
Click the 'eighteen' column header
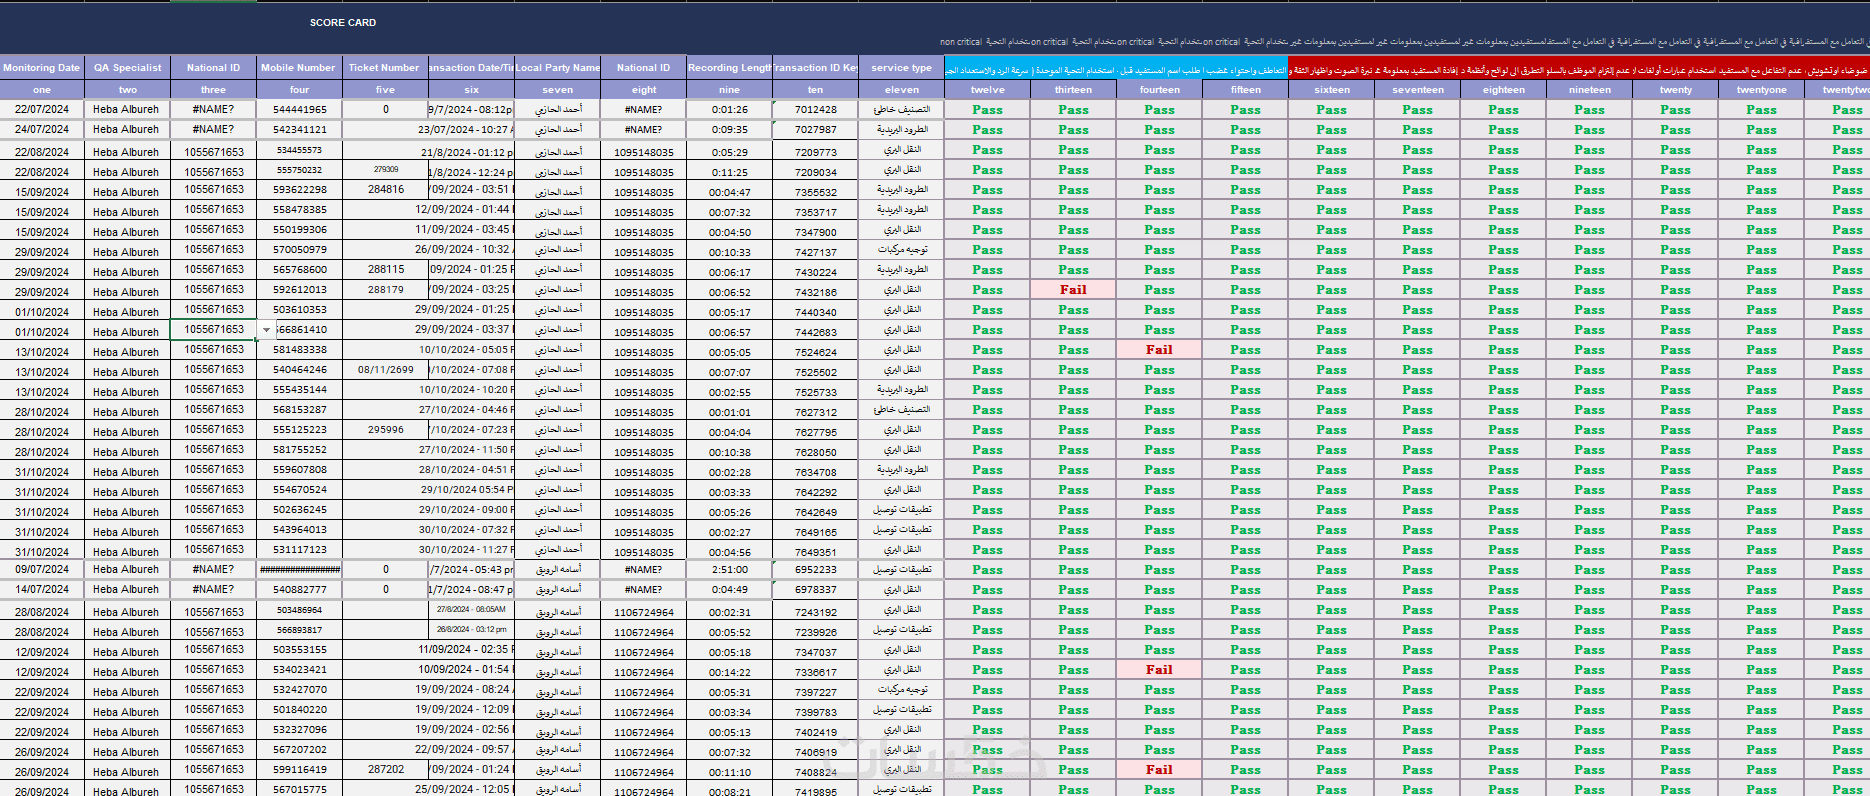[1503, 90]
